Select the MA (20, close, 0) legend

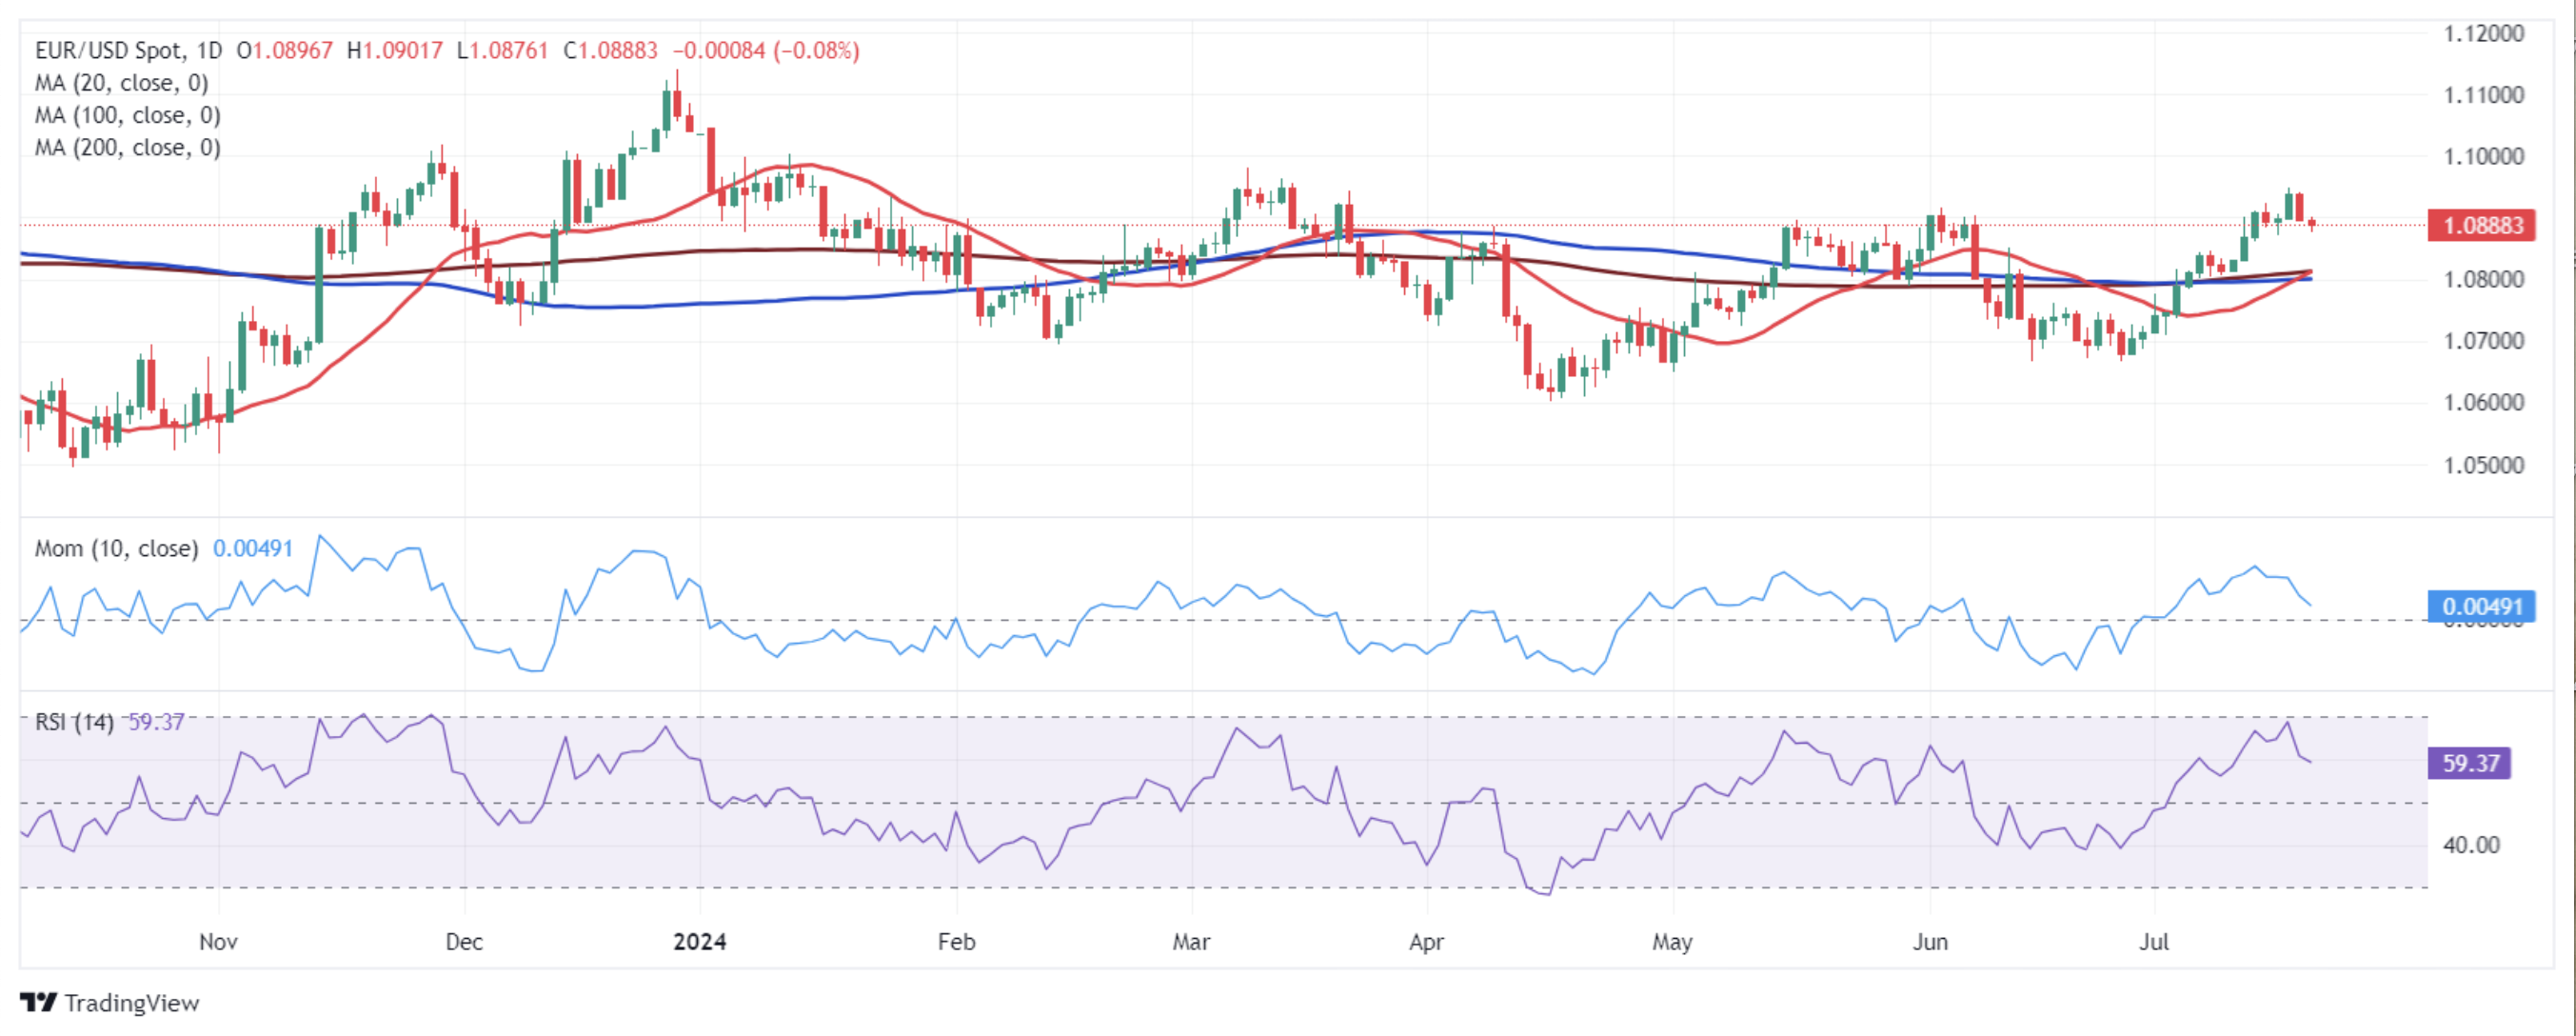[122, 83]
